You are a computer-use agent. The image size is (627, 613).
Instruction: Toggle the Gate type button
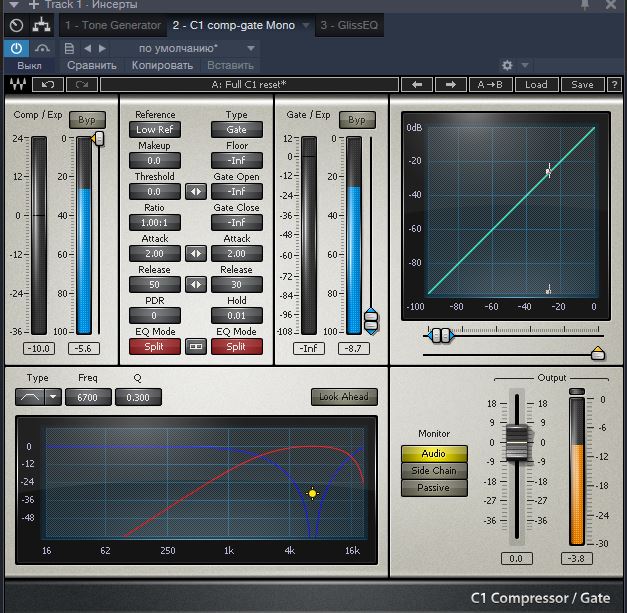coord(236,130)
